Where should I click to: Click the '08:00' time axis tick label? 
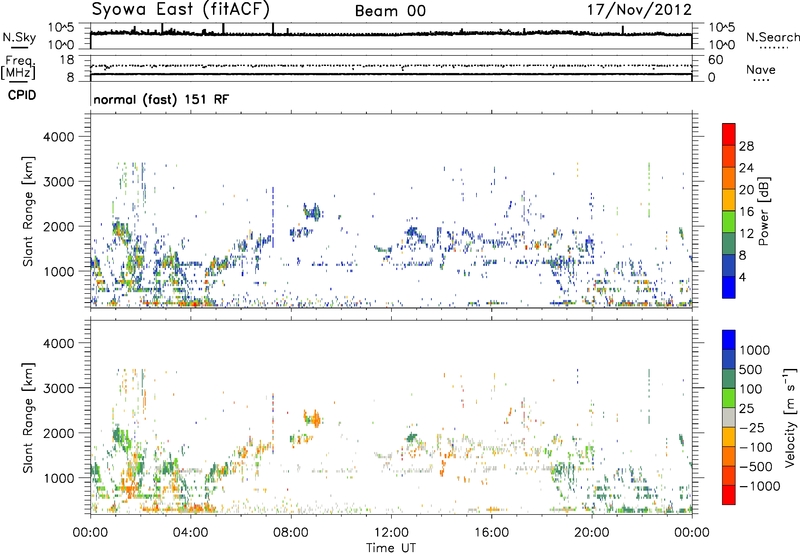tap(291, 533)
